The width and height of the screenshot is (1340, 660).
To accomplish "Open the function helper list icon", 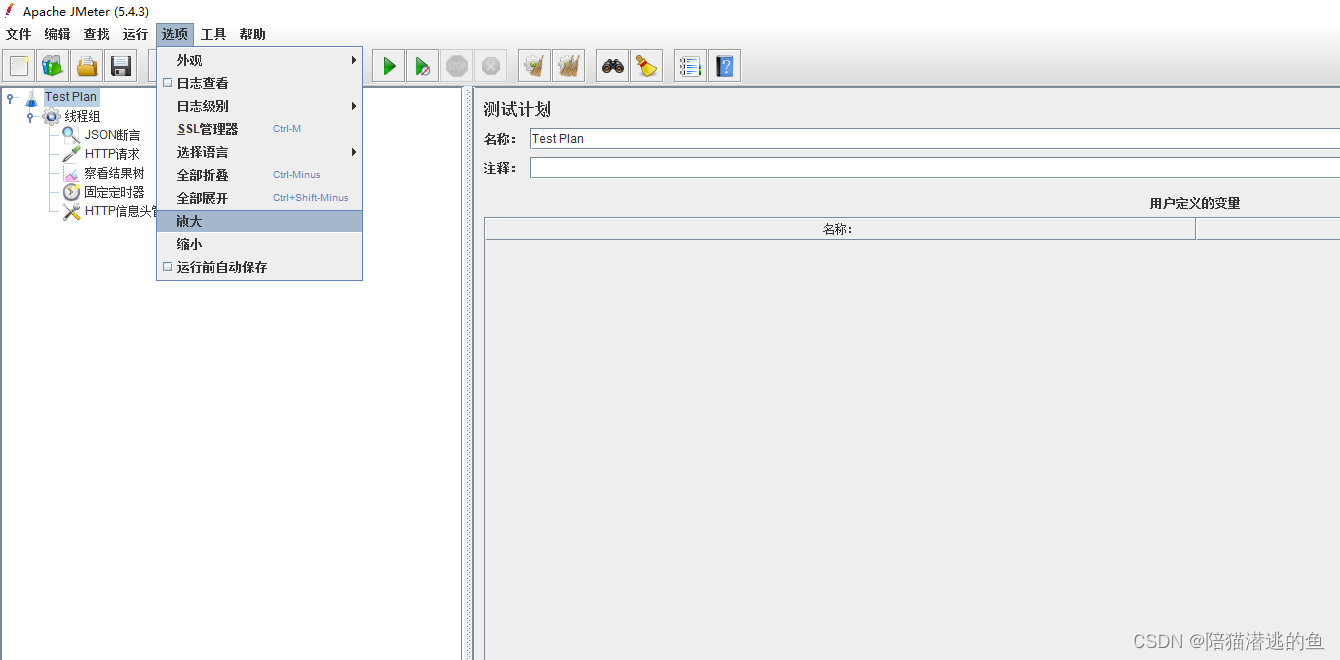I will (690, 67).
